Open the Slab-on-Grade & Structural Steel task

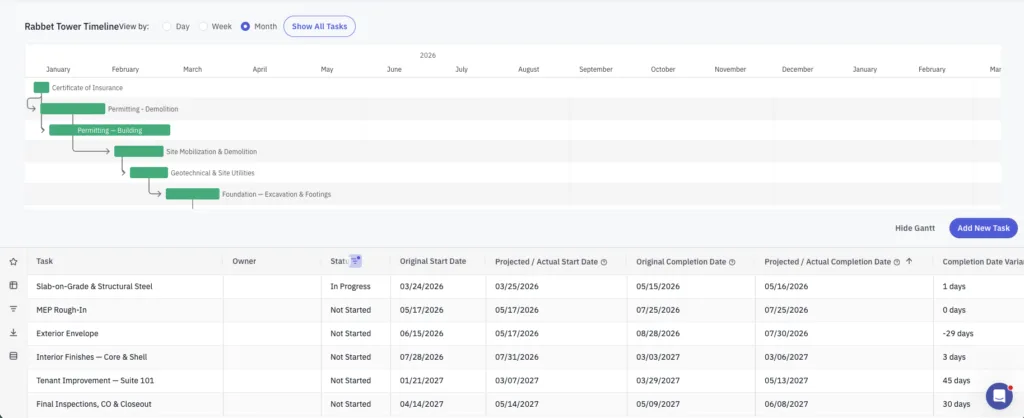tap(95, 286)
